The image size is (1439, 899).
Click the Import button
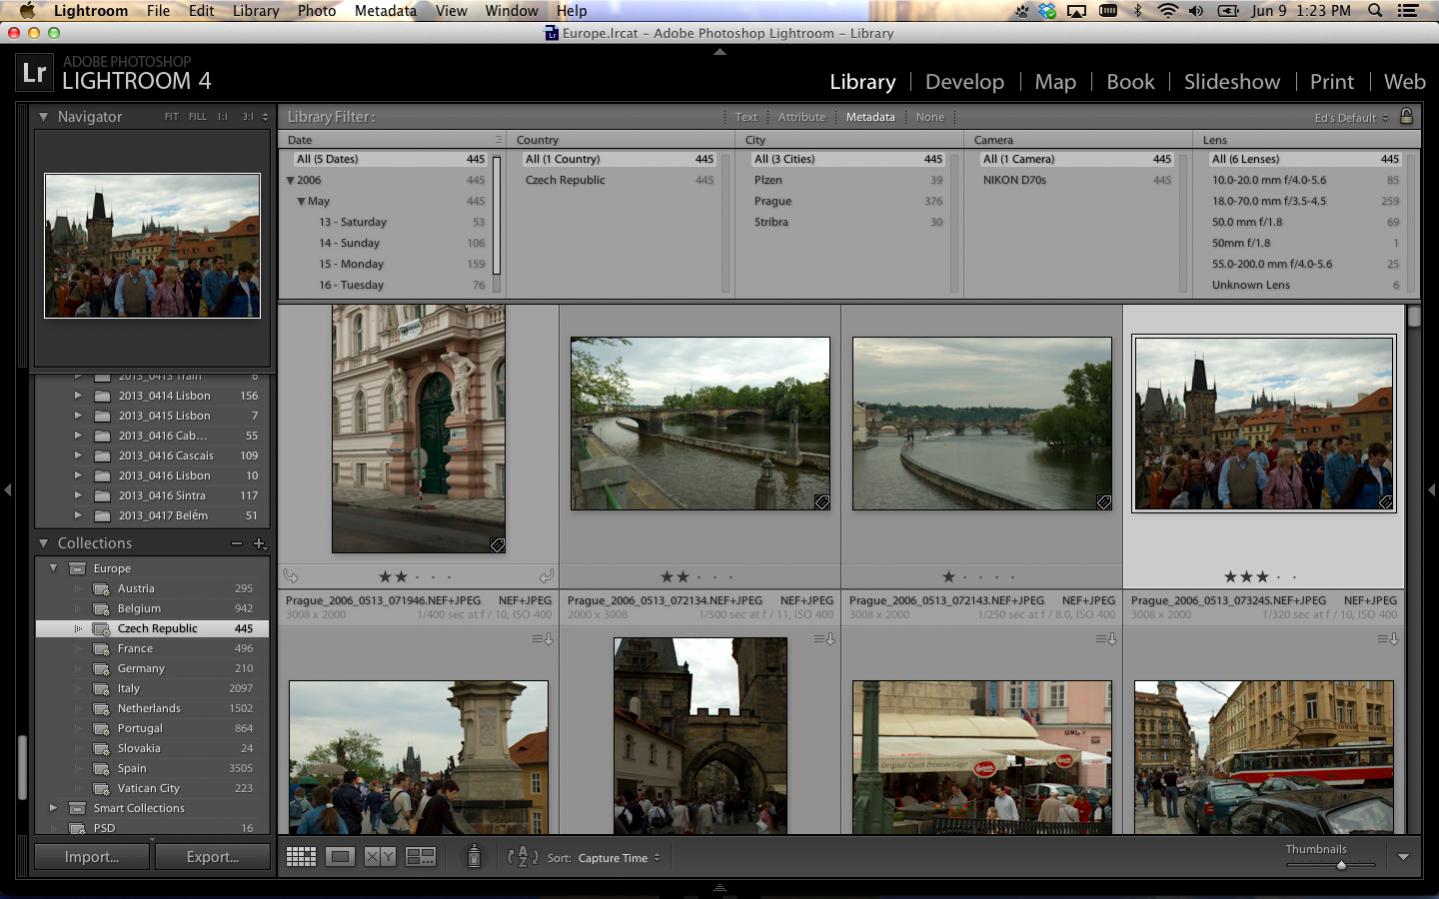92,857
